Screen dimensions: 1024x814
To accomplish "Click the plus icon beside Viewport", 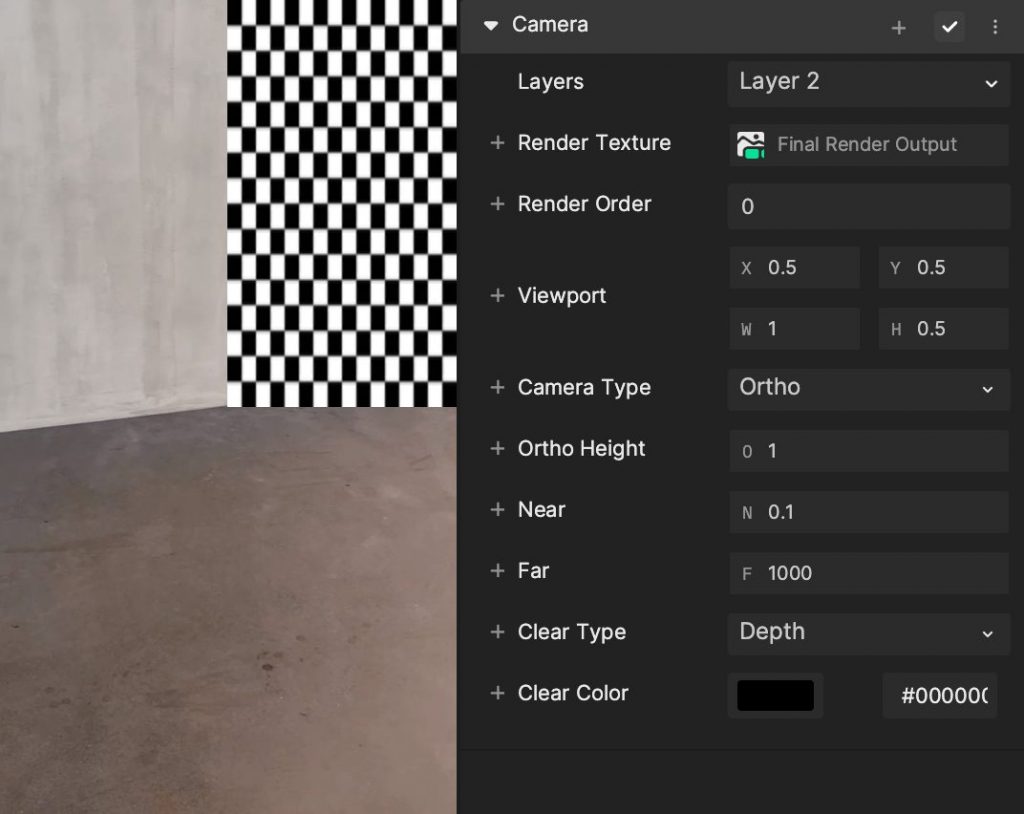I will click(x=498, y=295).
